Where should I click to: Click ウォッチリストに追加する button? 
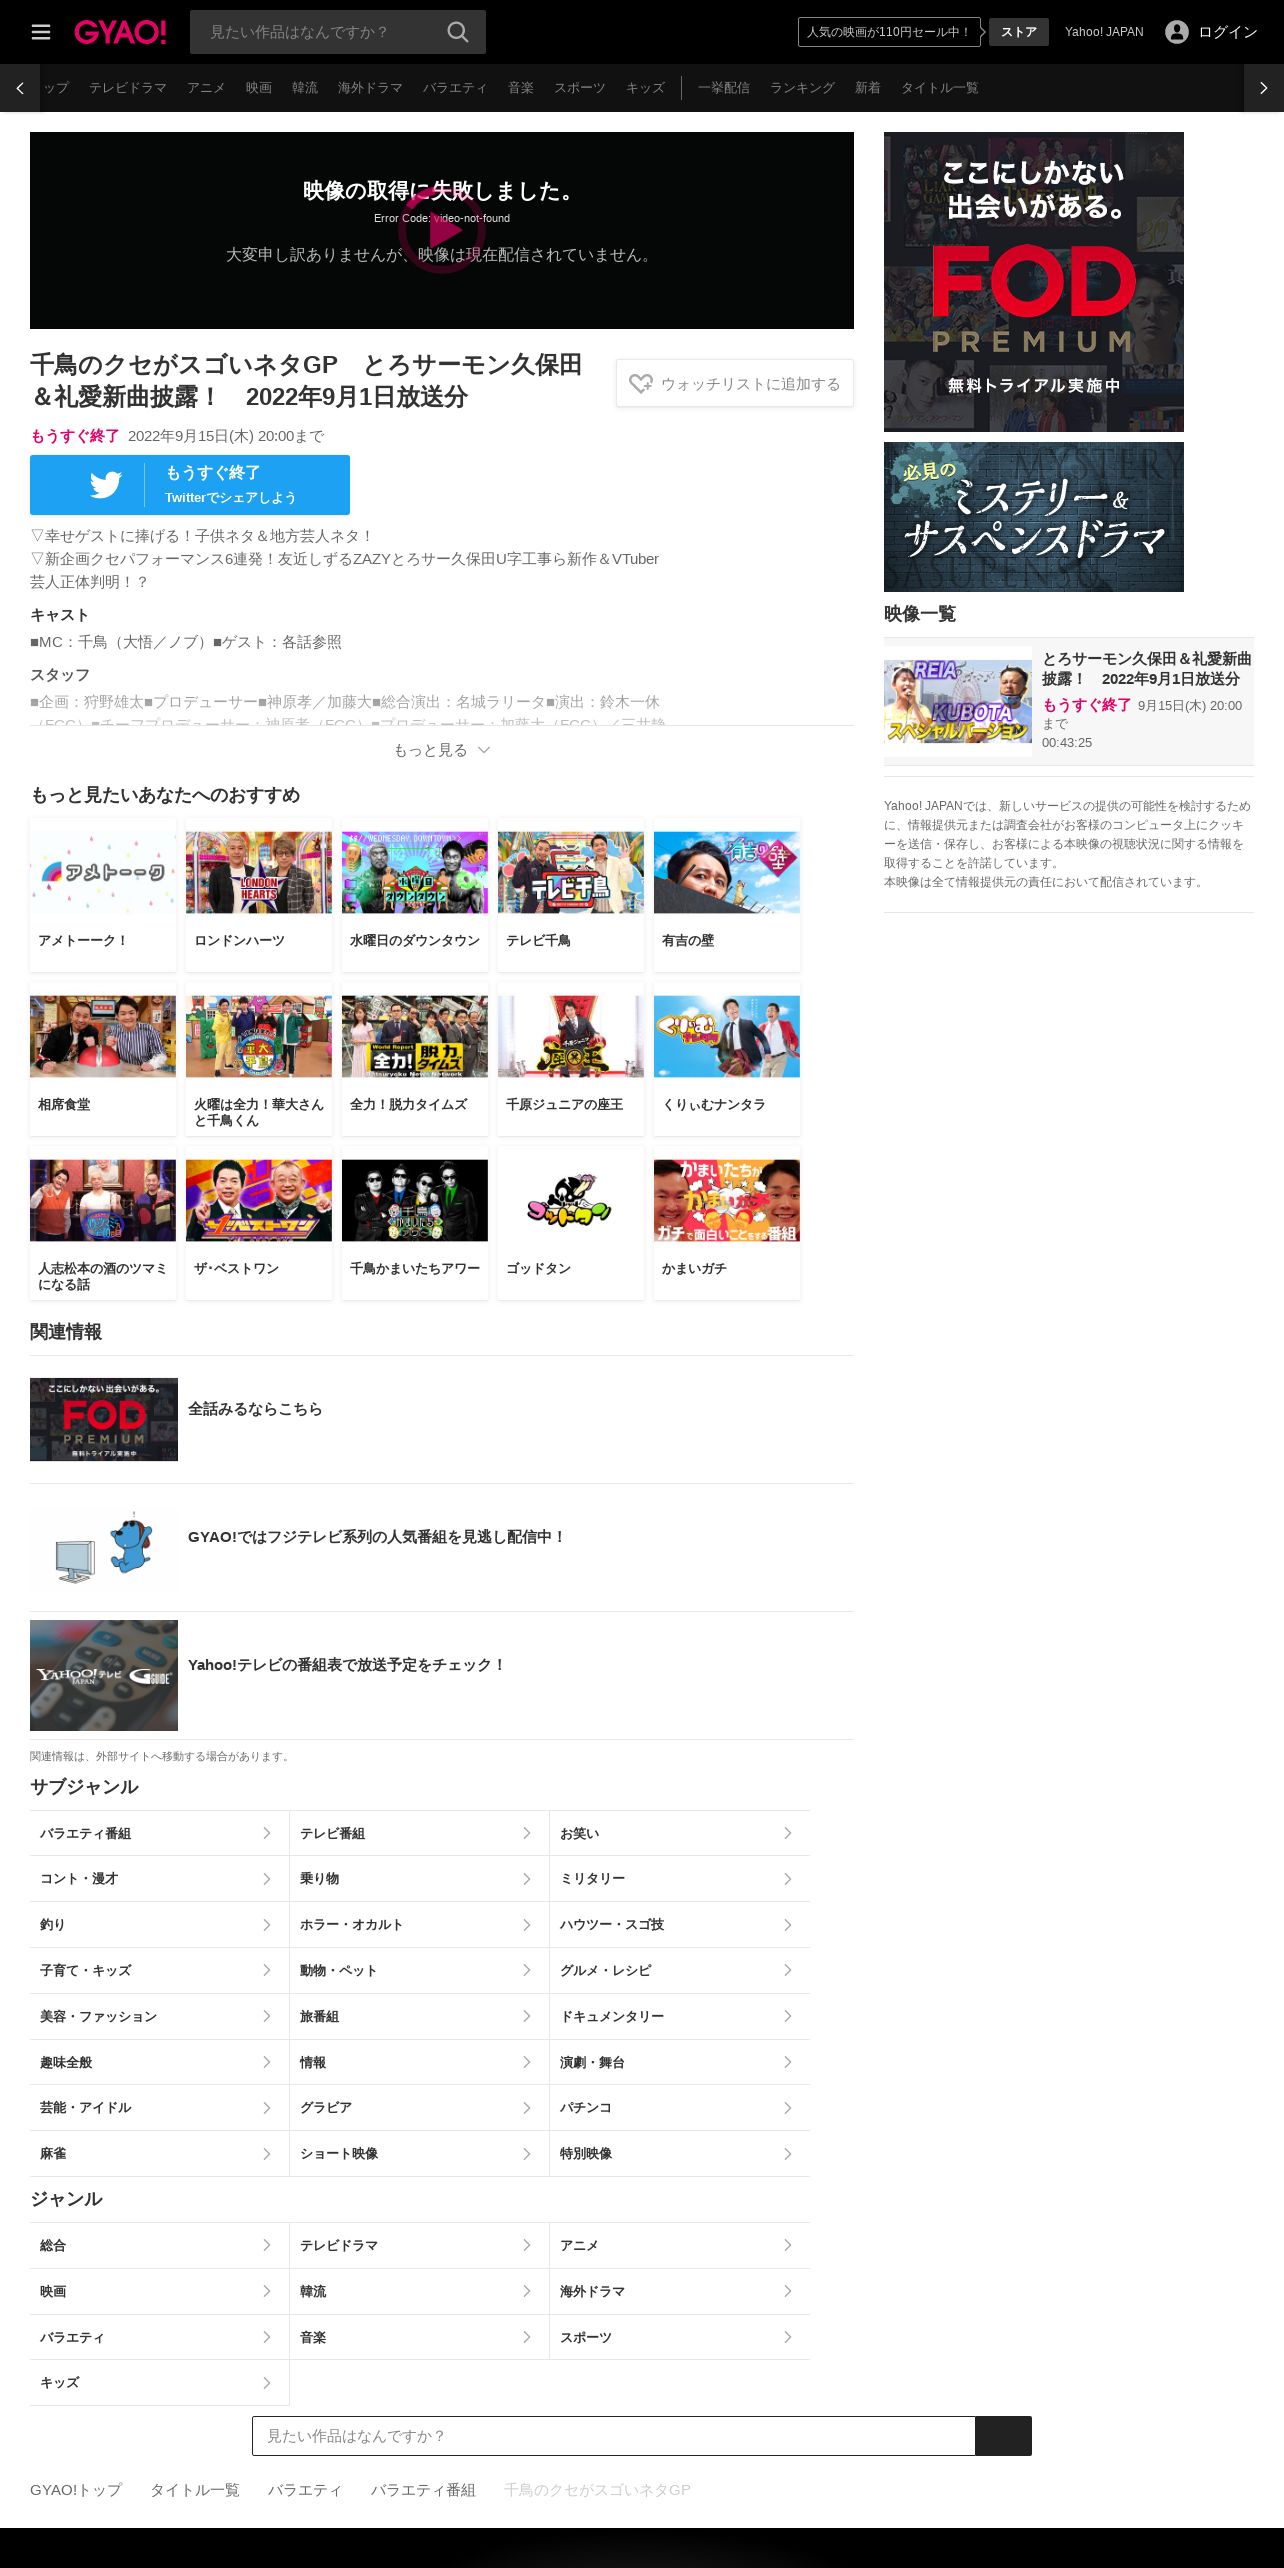click(x=735, y=384)
